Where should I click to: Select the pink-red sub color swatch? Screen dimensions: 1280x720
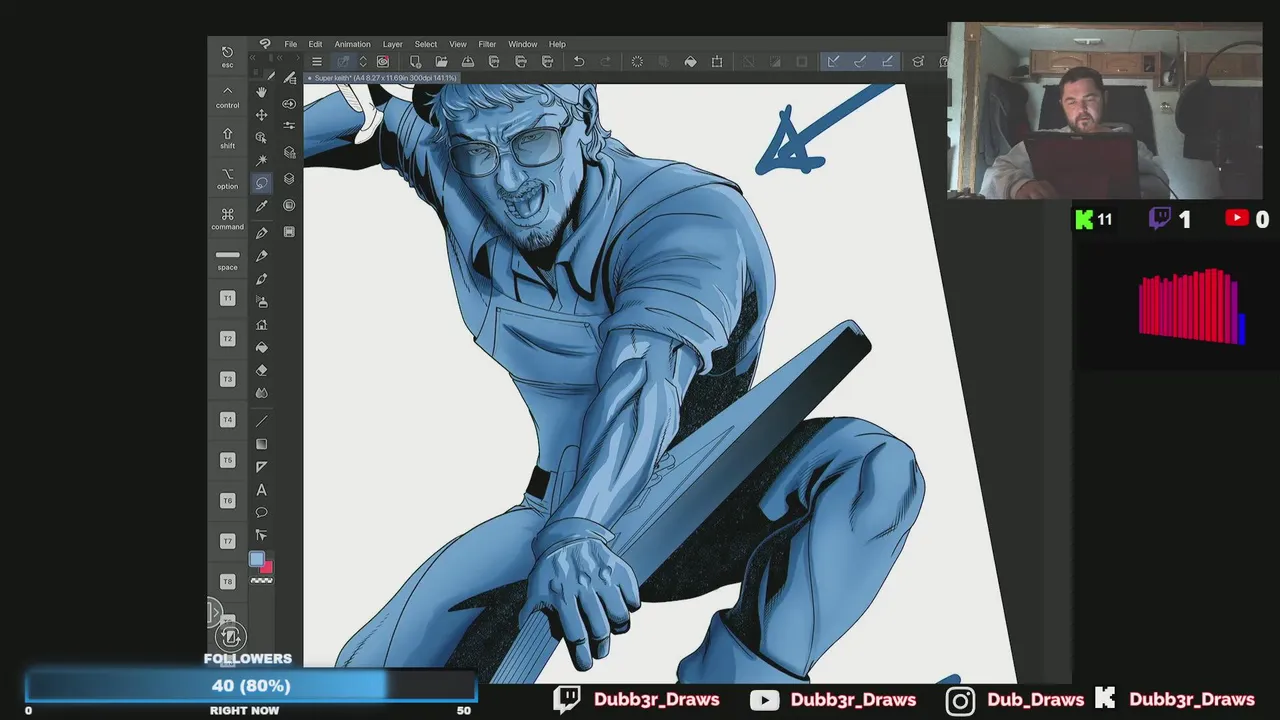click(266, 567)
